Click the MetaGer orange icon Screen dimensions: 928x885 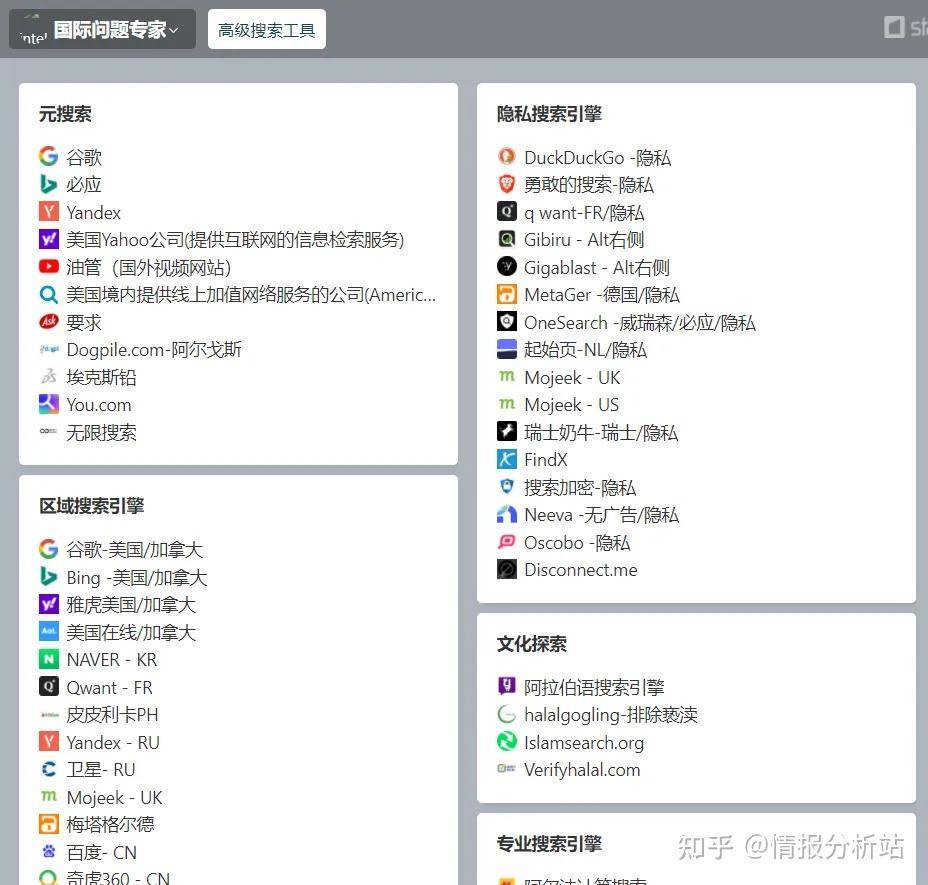(x=507, y=294)
